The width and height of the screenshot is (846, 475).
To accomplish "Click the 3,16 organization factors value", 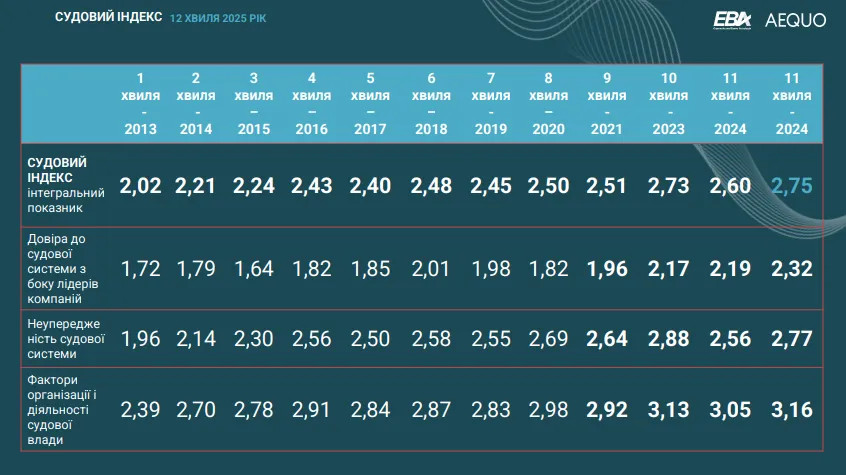I will (x=792, y=409).
